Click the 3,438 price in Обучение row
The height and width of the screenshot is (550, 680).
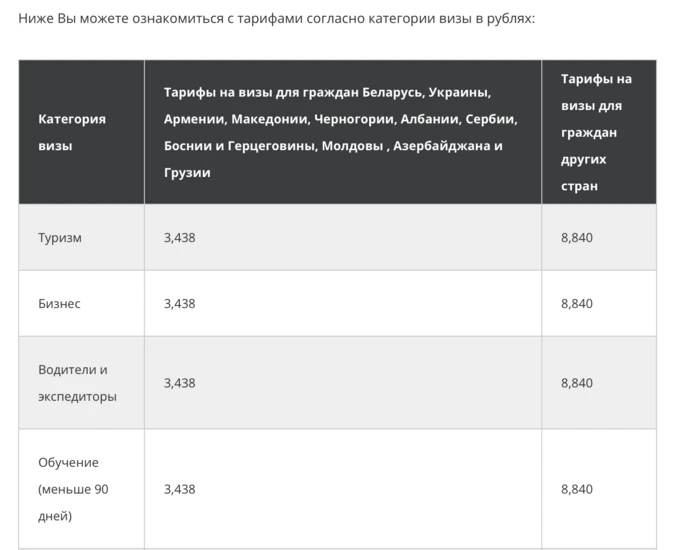[180, 489]
